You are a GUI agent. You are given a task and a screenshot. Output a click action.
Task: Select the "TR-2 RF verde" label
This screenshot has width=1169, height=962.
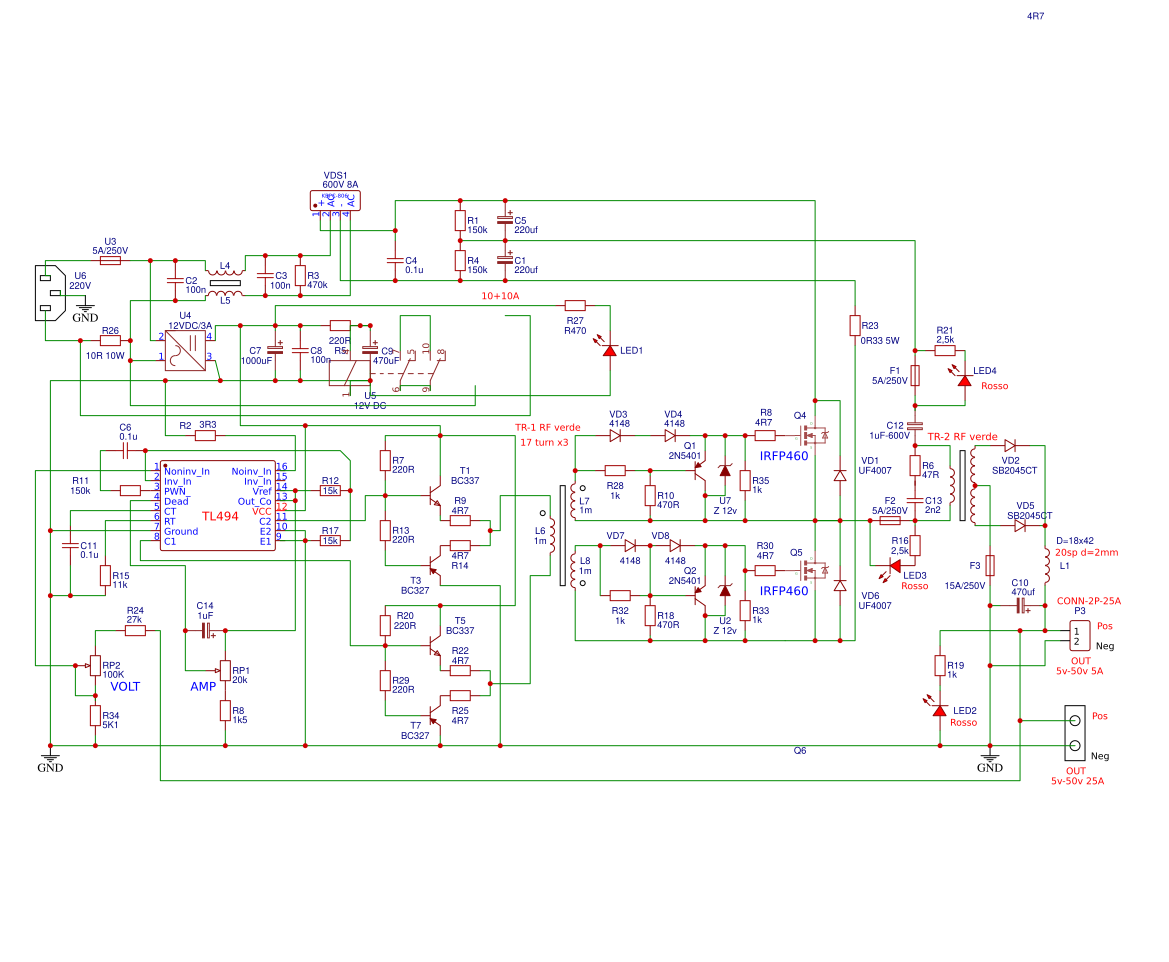tap(962, 436)
